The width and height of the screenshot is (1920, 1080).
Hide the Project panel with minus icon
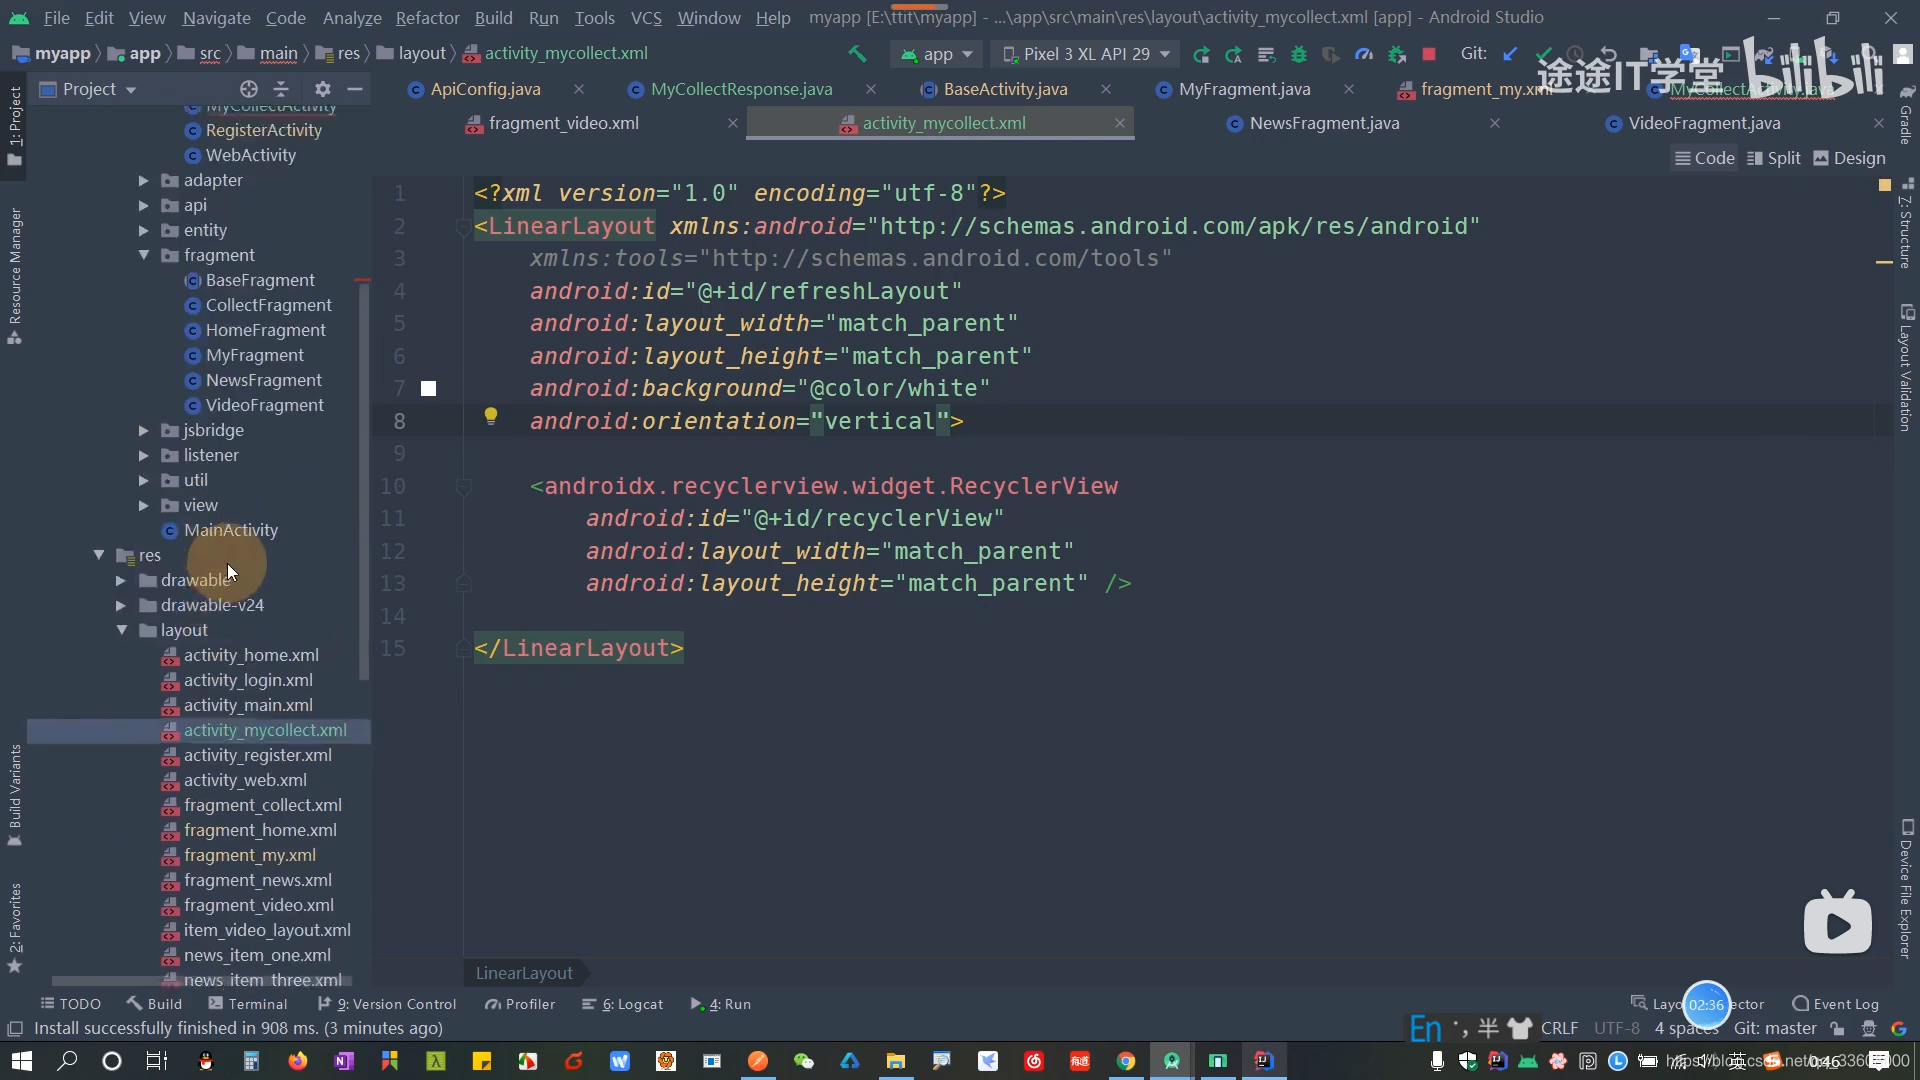tap(354, 89)
